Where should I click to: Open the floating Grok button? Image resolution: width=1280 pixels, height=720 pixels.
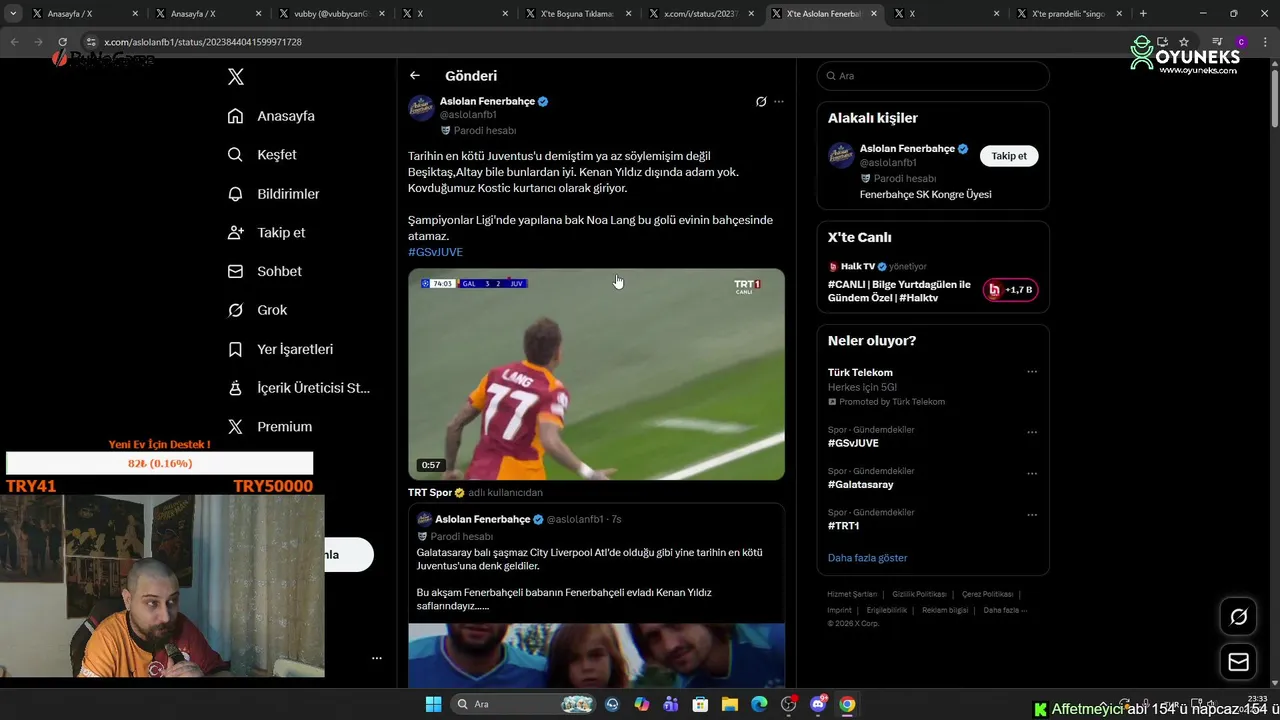pyautogui.click(x=1238, y=617)
